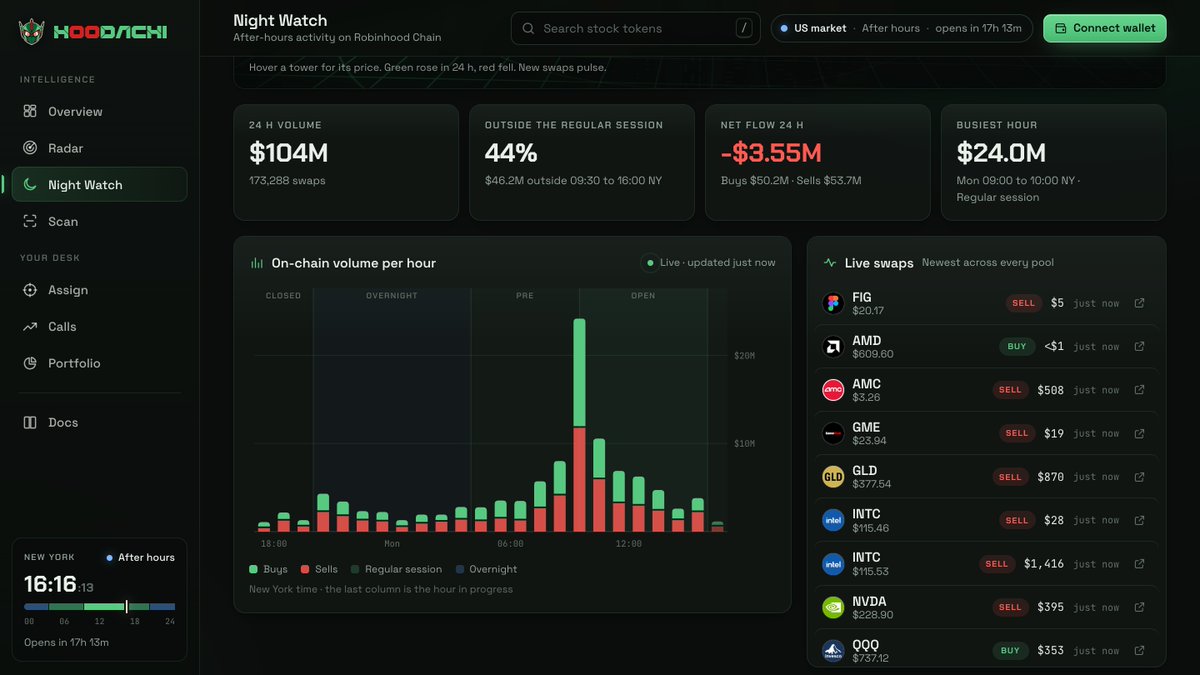This screenshot has width=1200, height=675.
Task: Click the search magnifier icon
Action: [528, 29]
